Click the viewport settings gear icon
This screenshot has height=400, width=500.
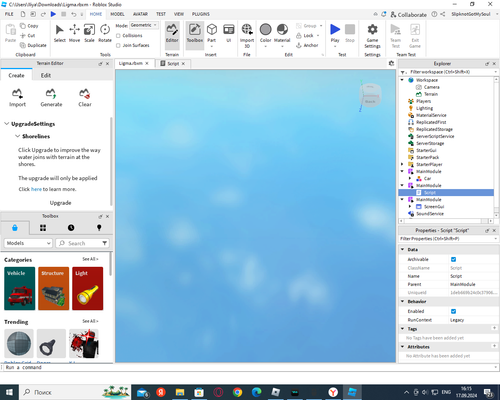(391, 63)
